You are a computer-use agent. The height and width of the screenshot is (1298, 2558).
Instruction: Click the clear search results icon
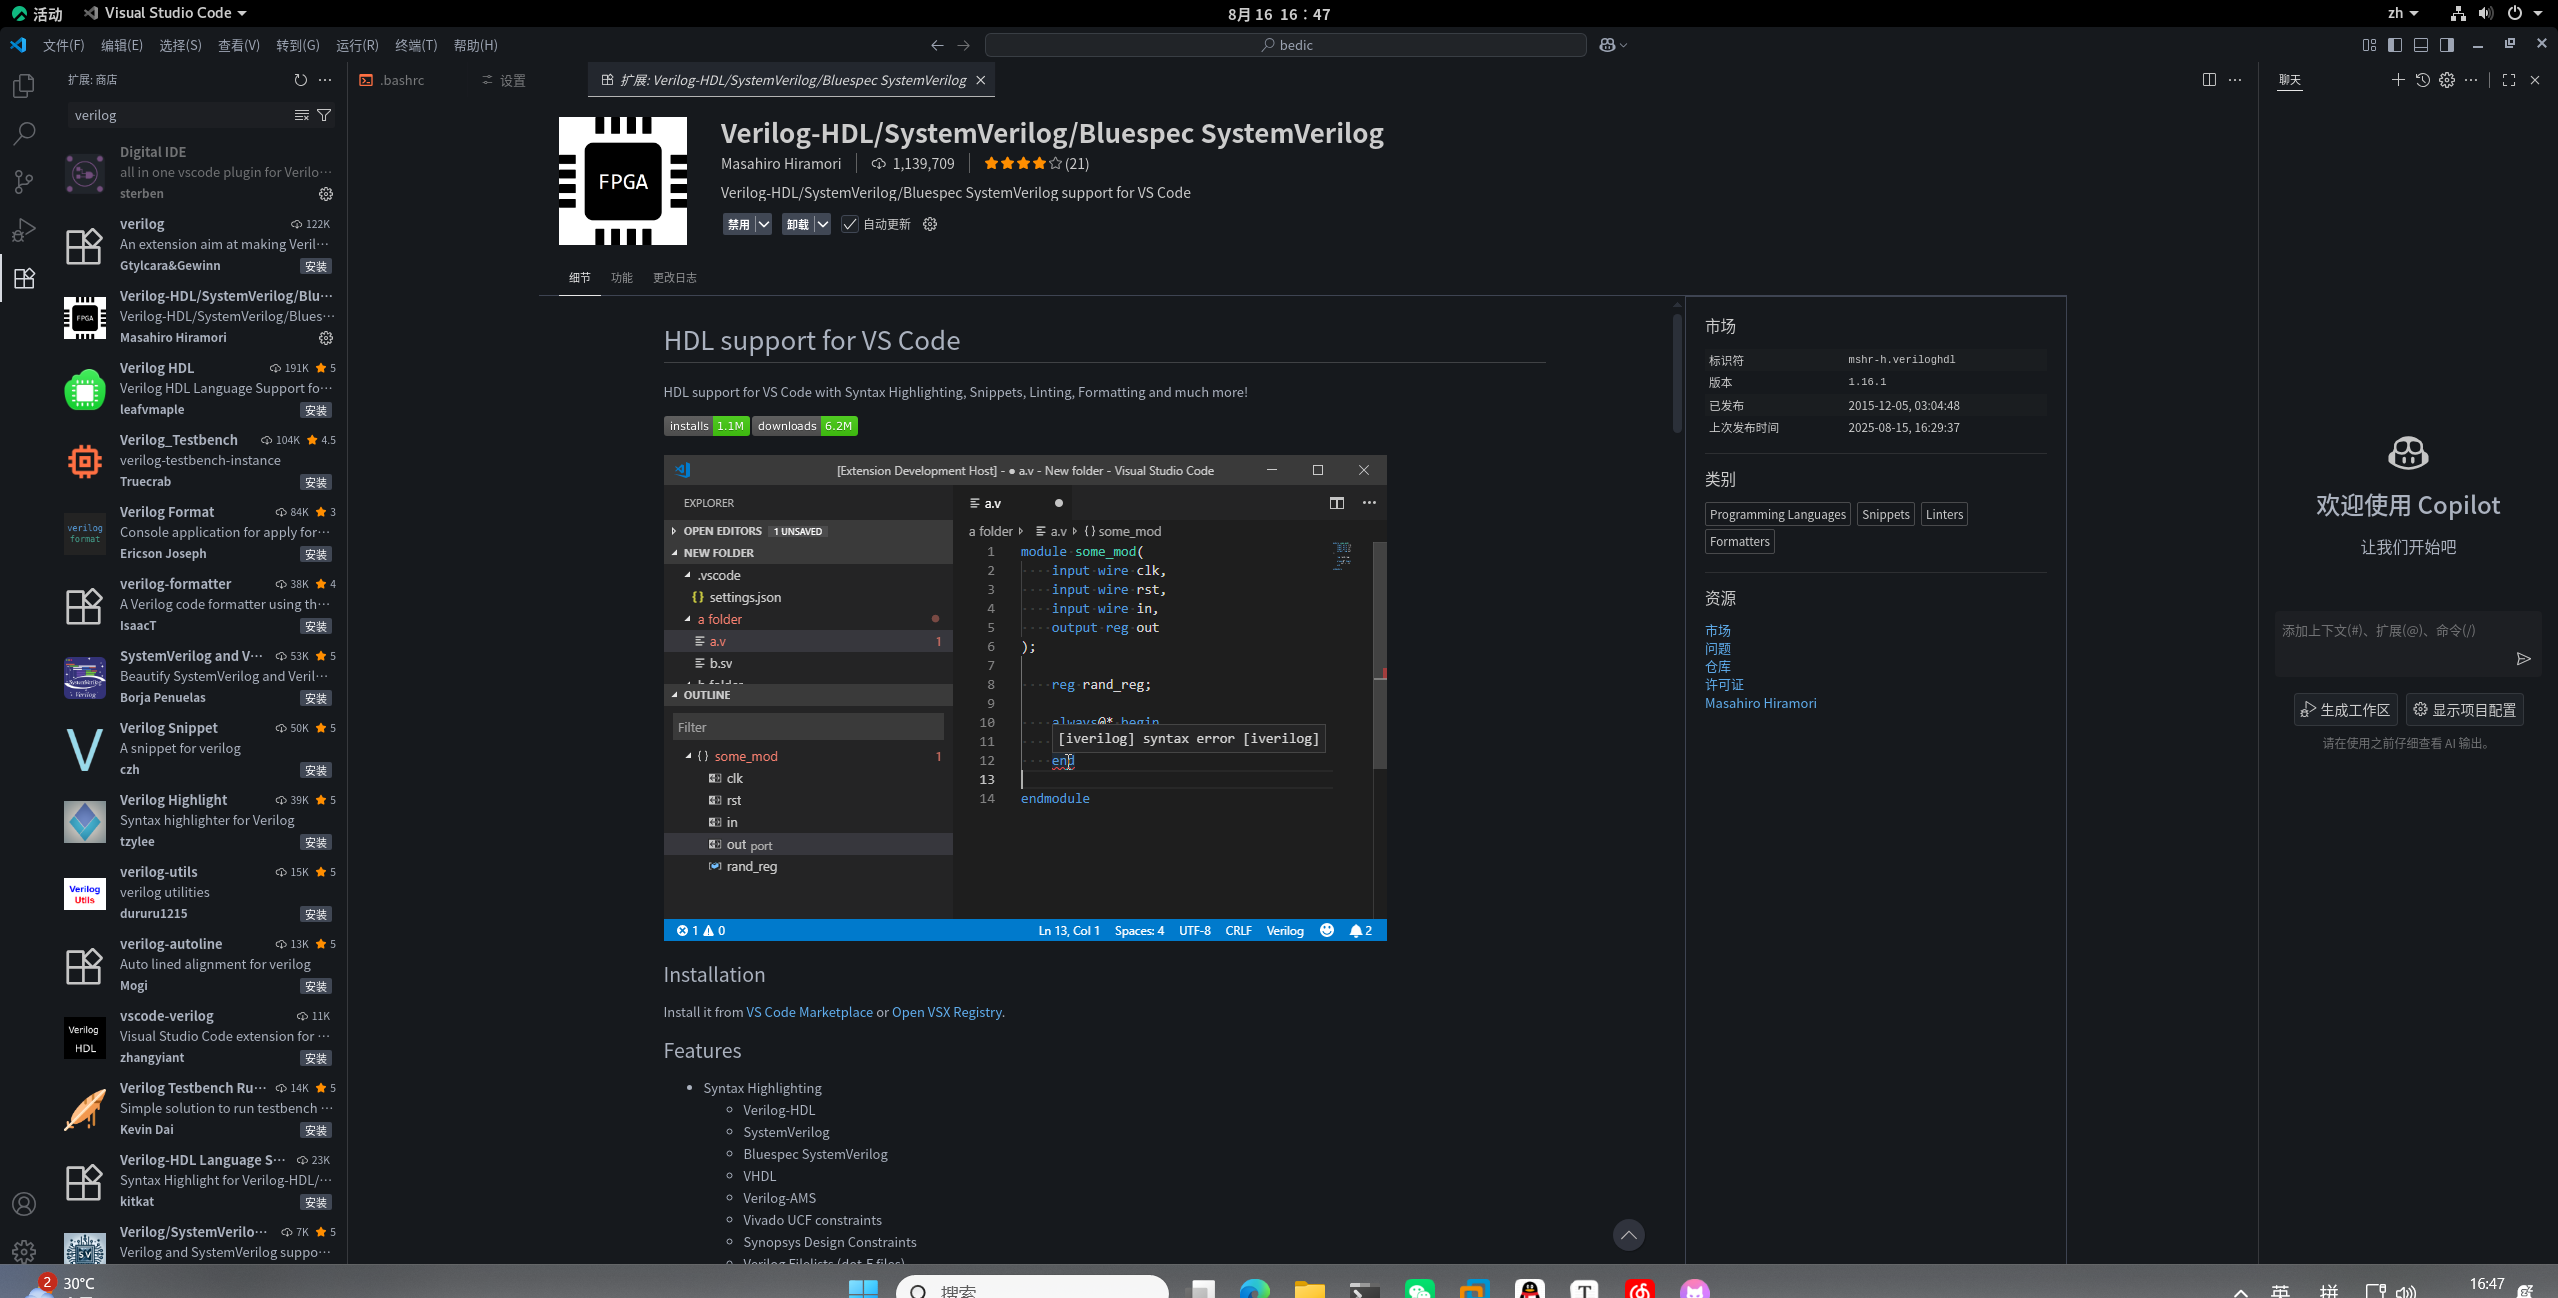(301, 115)
